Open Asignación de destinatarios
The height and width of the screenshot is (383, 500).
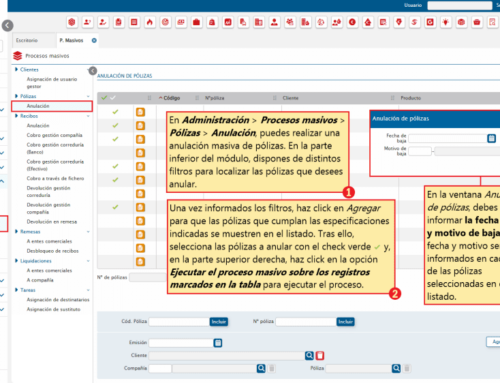[58, 300]
